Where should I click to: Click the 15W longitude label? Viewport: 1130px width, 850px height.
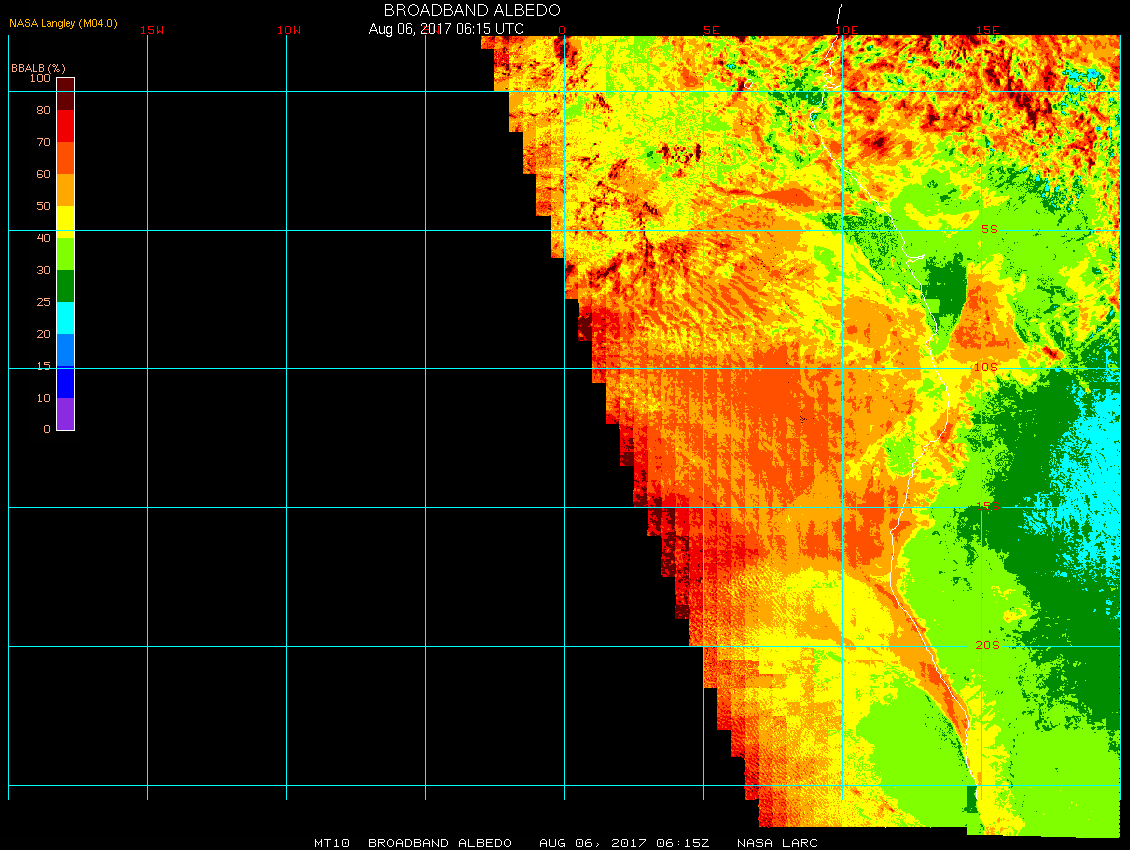(152, 30)
